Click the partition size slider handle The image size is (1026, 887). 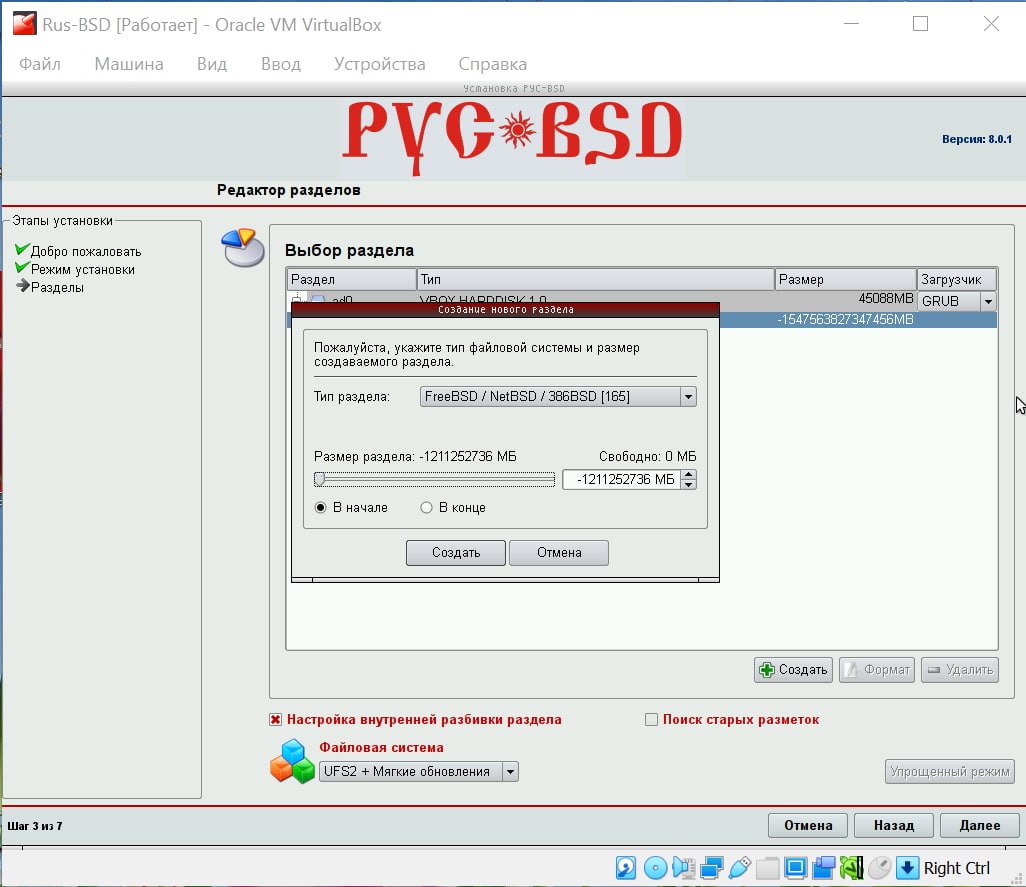(x=319, y=479)
